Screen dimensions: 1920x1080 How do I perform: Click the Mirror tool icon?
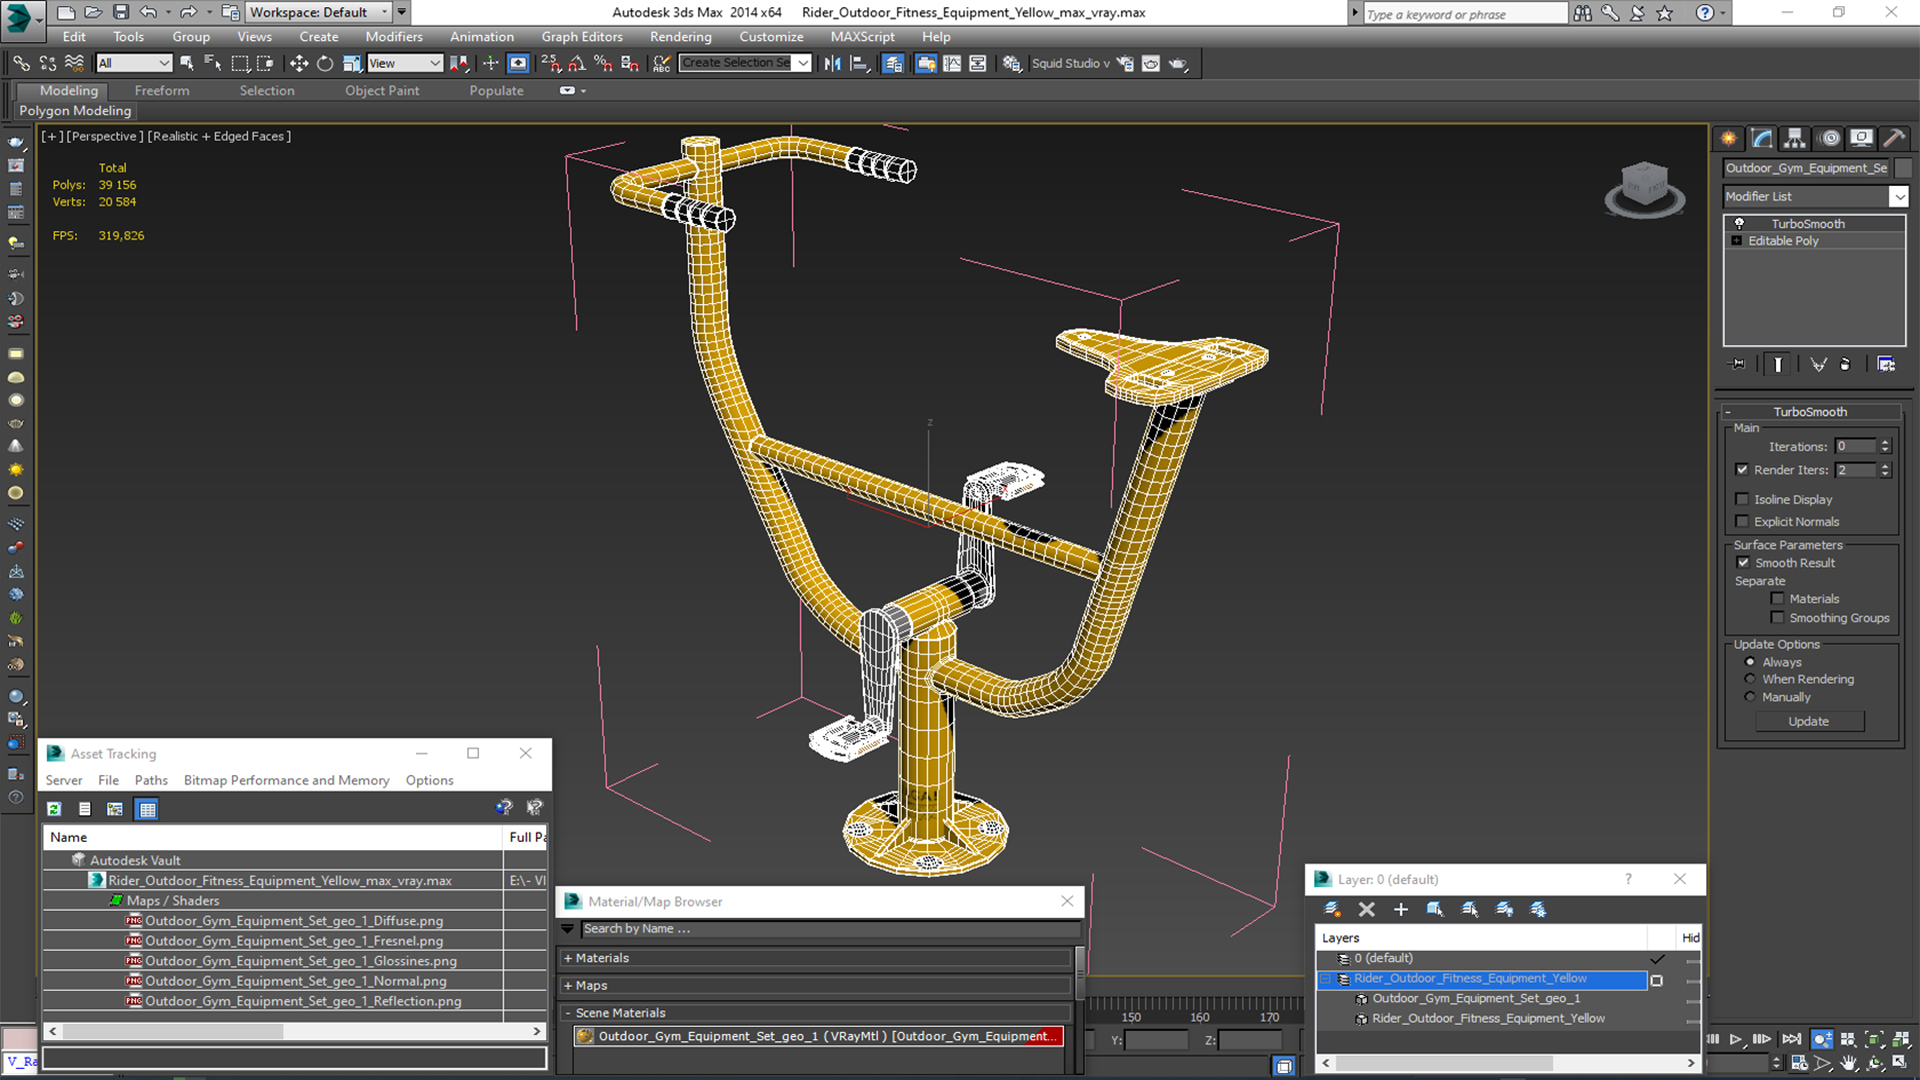pos(832,63)
